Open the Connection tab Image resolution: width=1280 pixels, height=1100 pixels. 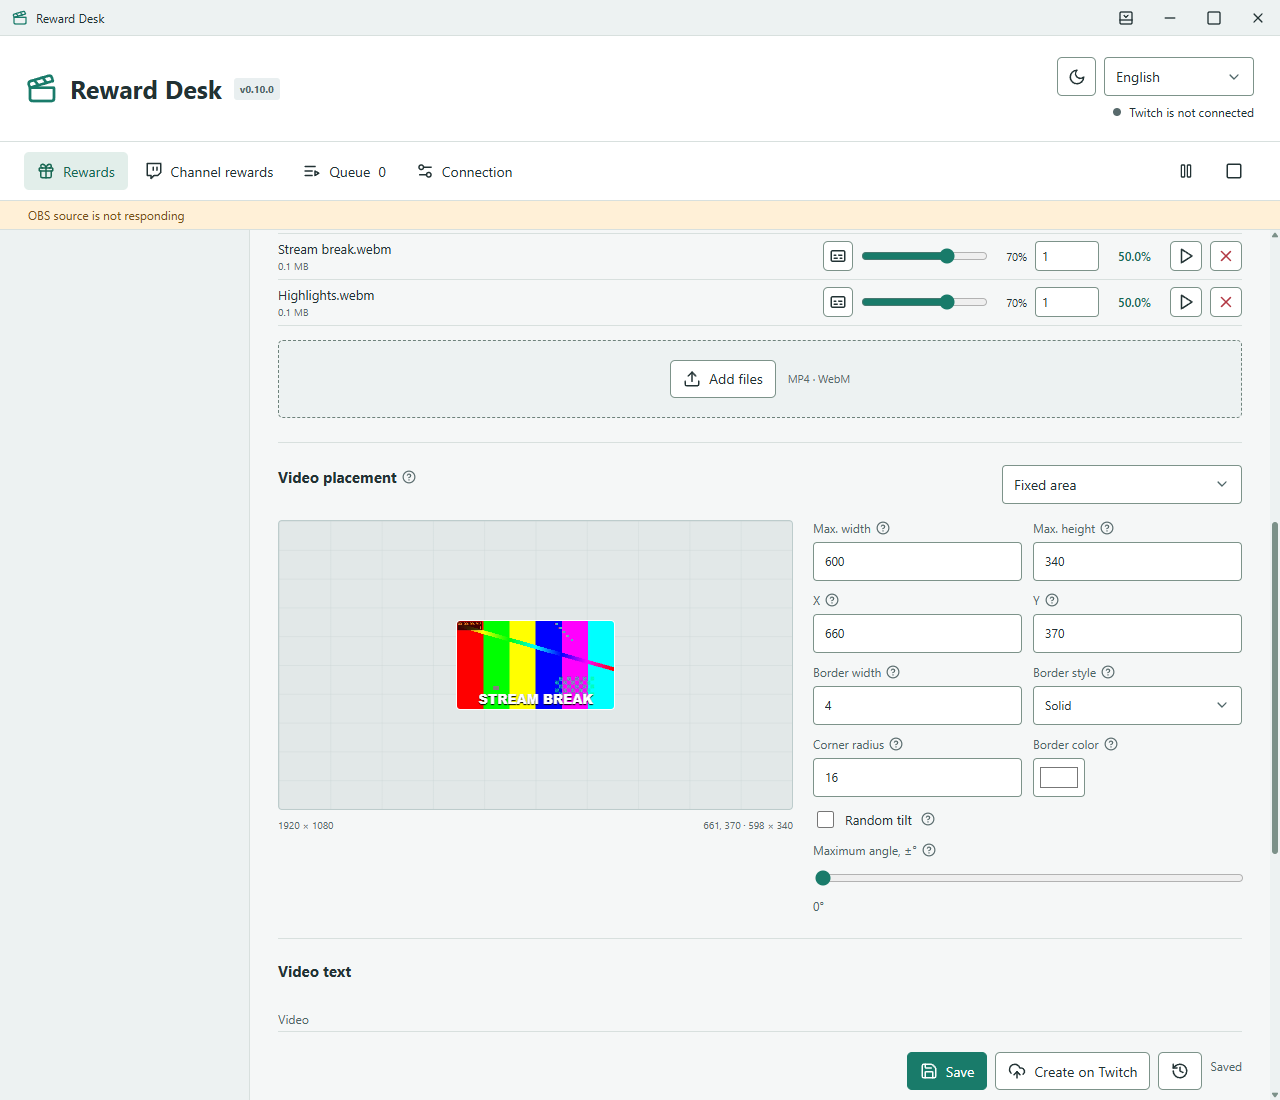(464, 171)
